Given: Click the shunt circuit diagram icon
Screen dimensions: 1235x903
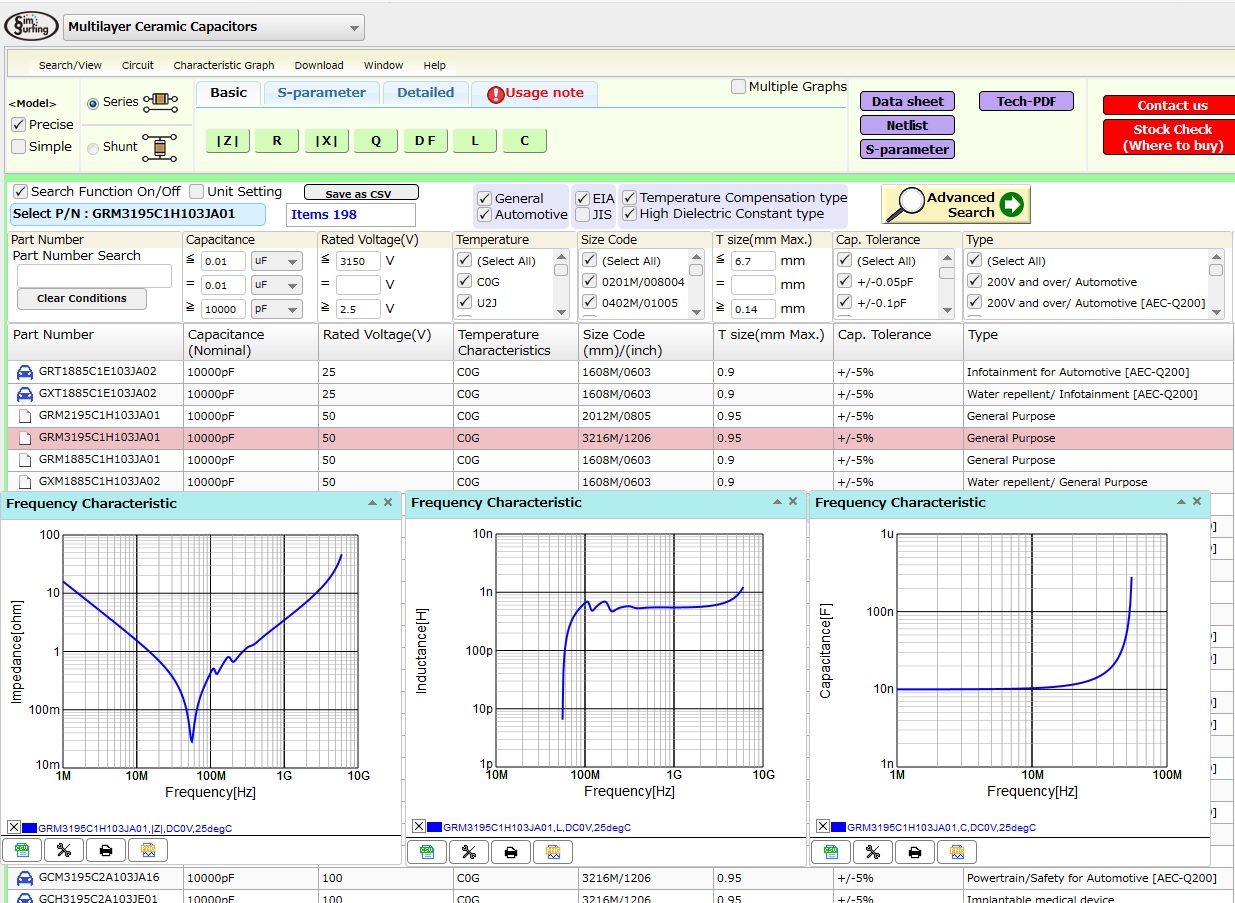Looking at the screenshot, I should pyautogui.click(x=161, y=147).
